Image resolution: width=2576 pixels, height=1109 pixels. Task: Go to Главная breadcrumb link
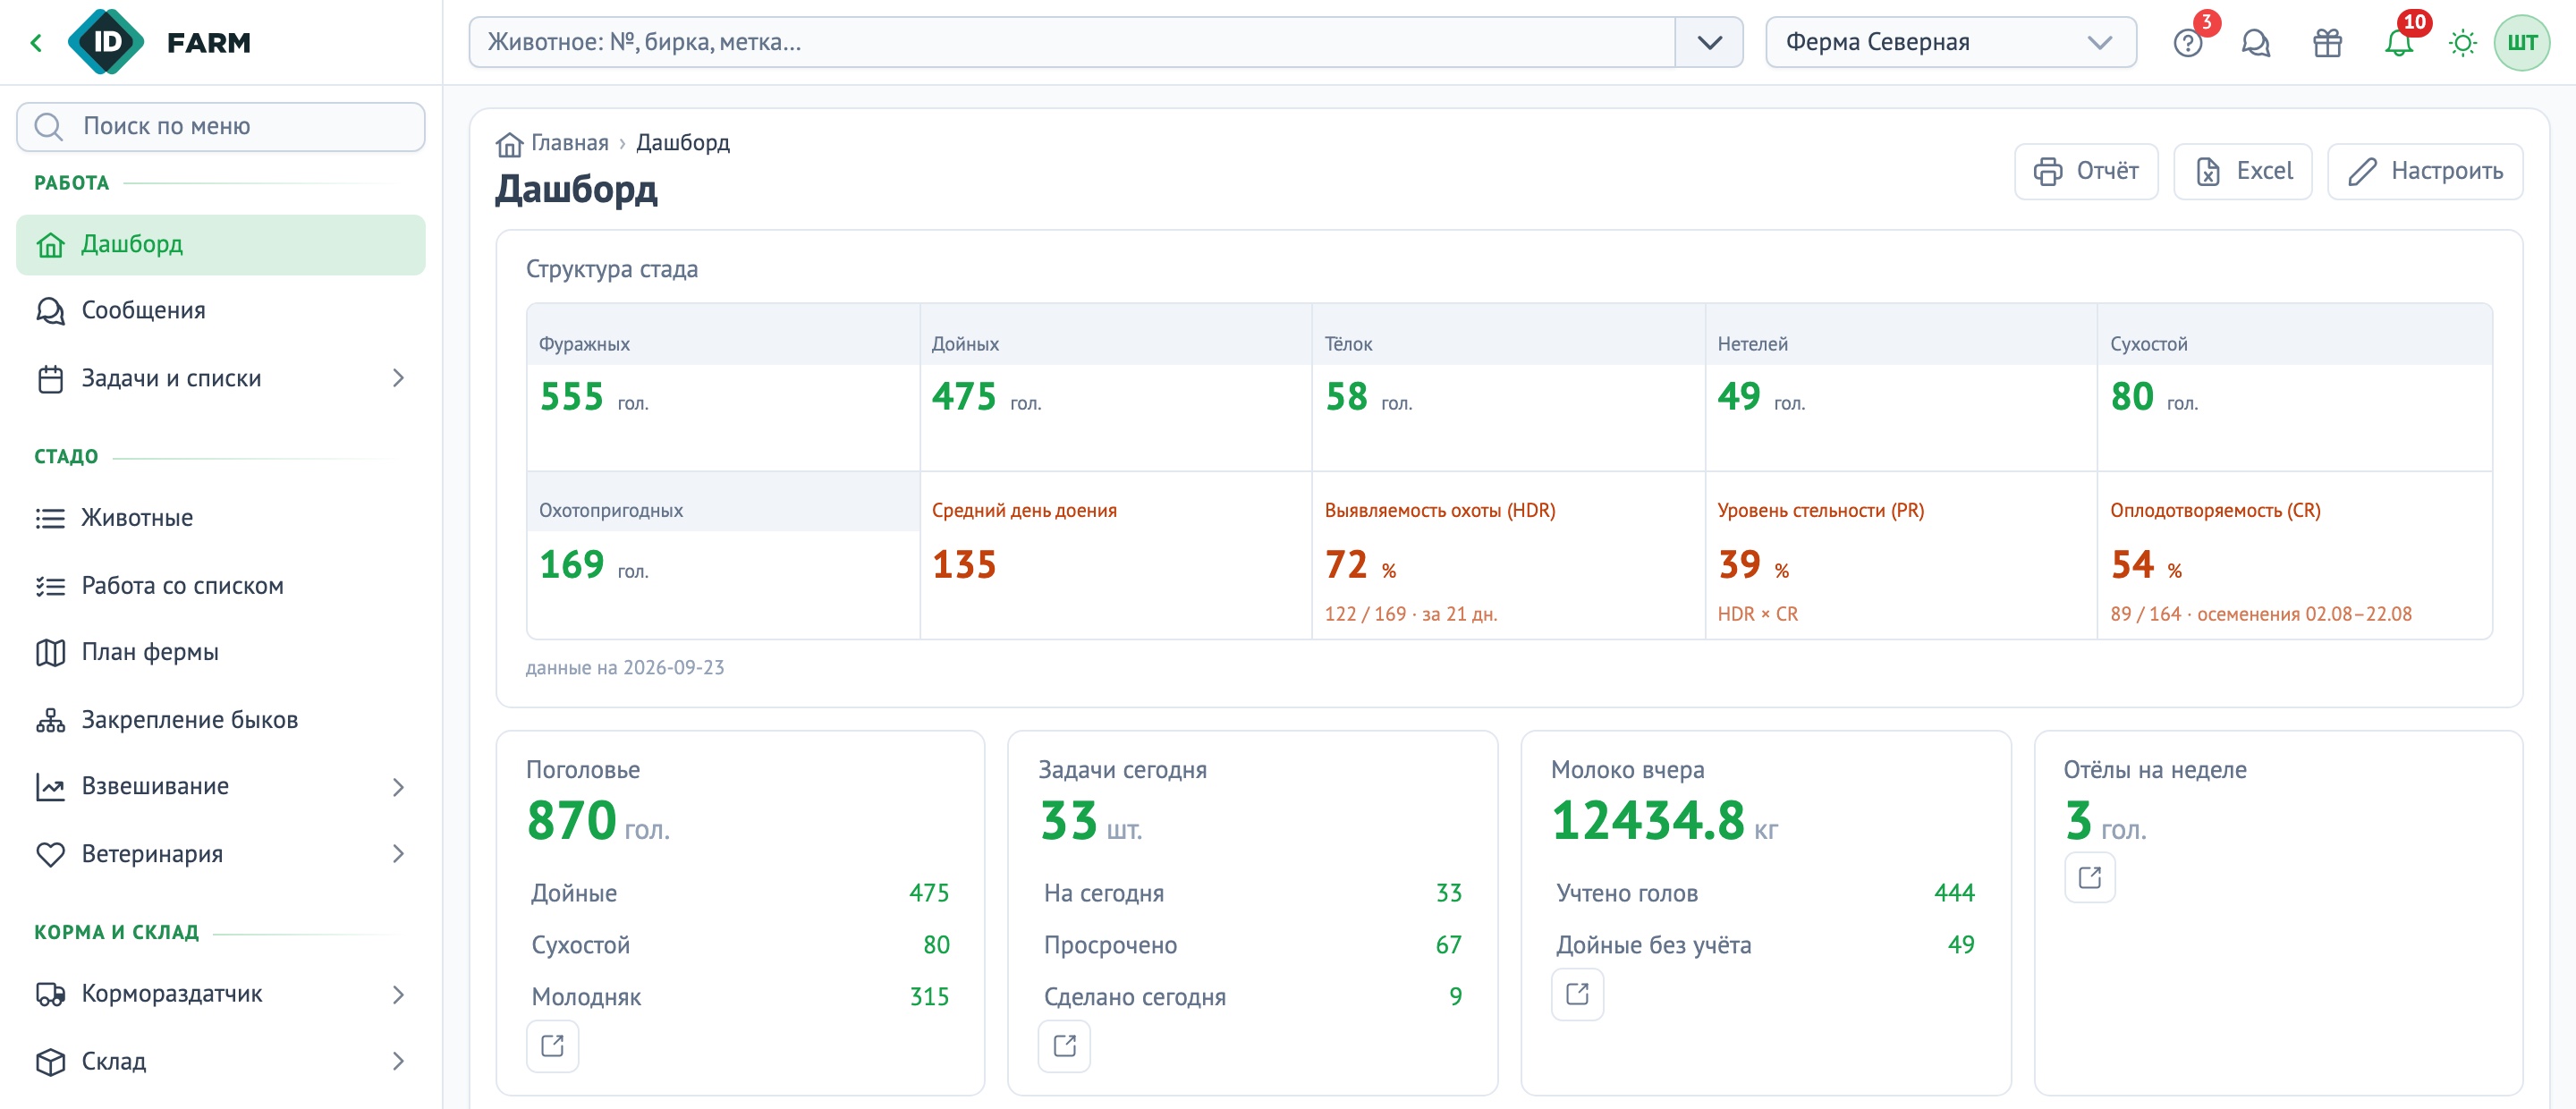coord(569,143)
